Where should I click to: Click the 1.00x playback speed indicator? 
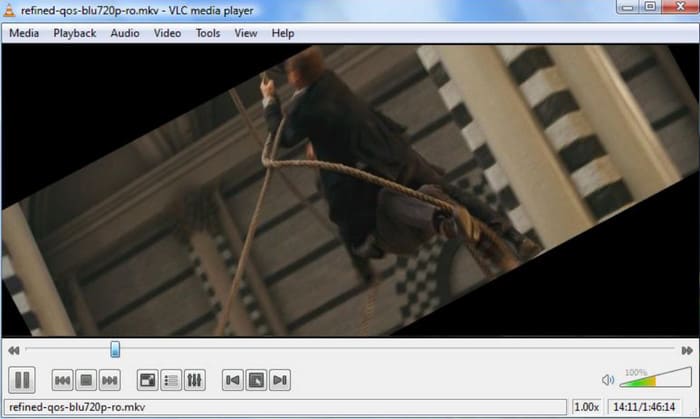(587, 407)
